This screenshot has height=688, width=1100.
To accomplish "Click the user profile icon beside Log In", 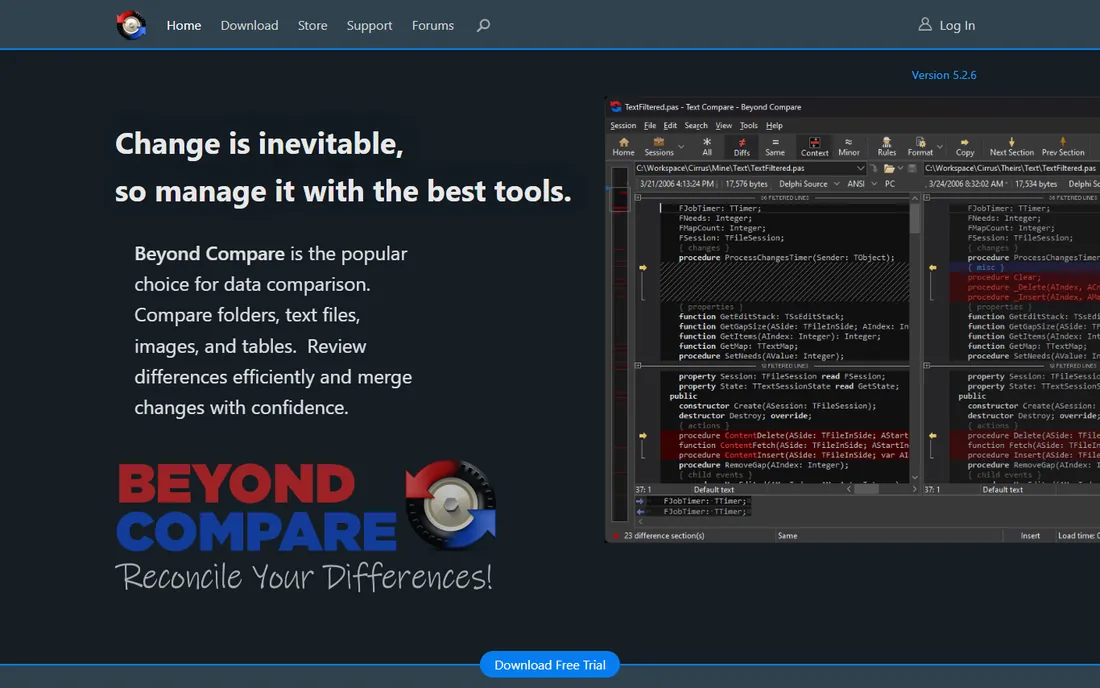I will 925,25.
